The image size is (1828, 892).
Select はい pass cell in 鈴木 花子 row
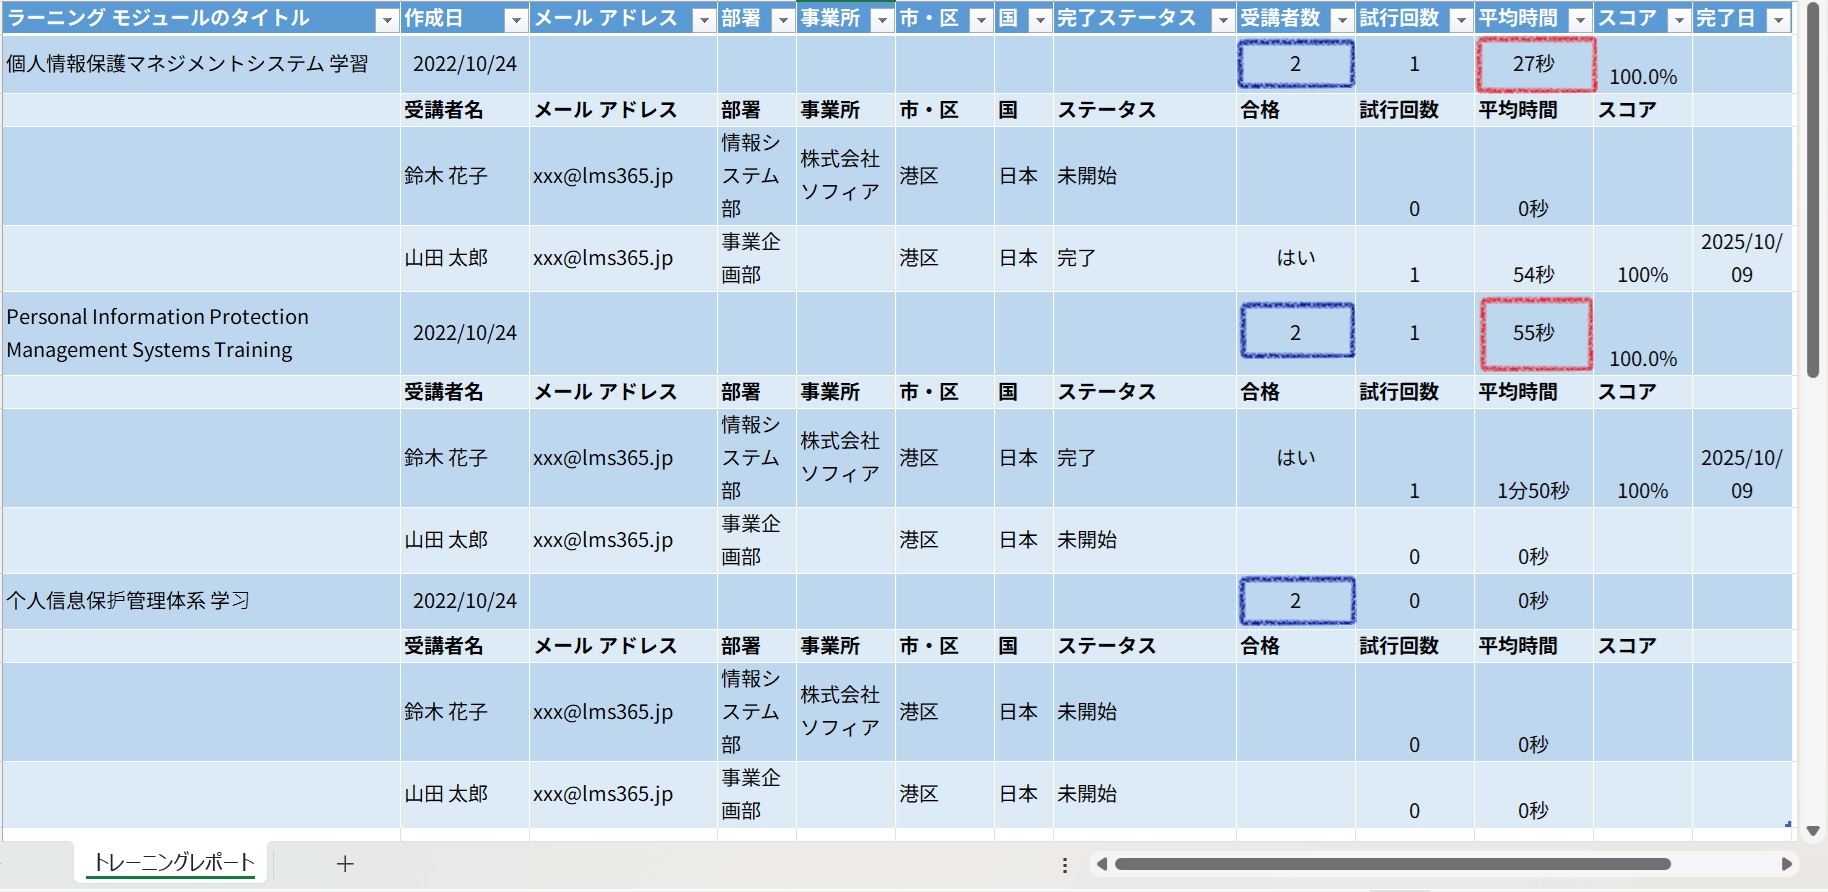pos(1296,458)
